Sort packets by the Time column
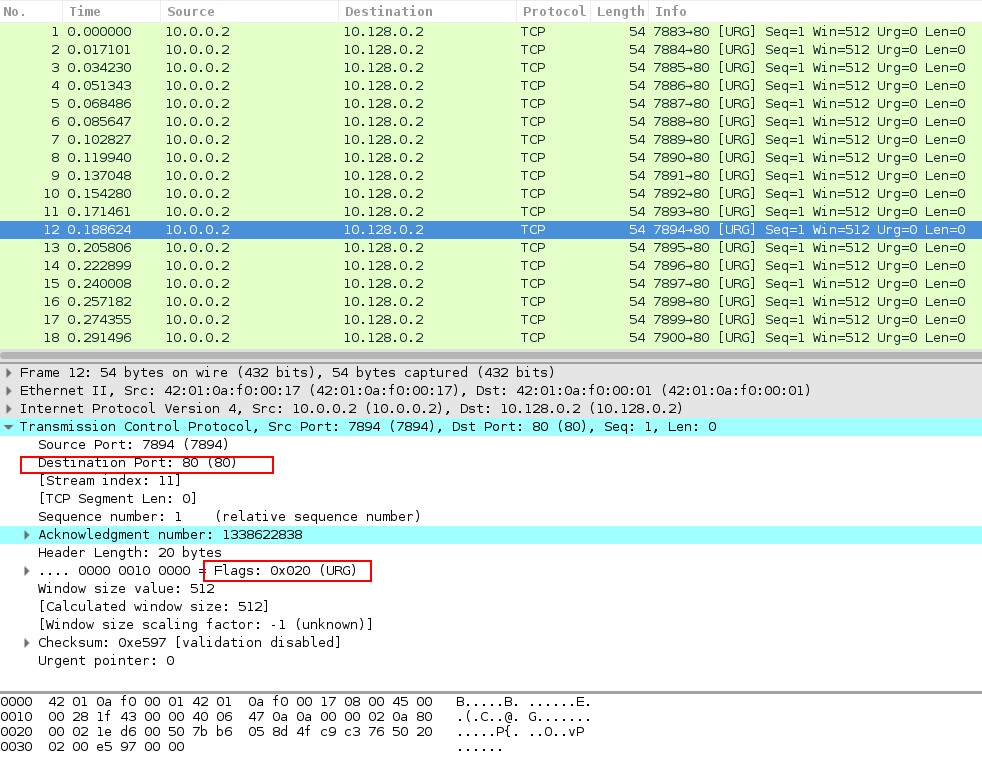982x771 pixels. click(x=111, y=11)
